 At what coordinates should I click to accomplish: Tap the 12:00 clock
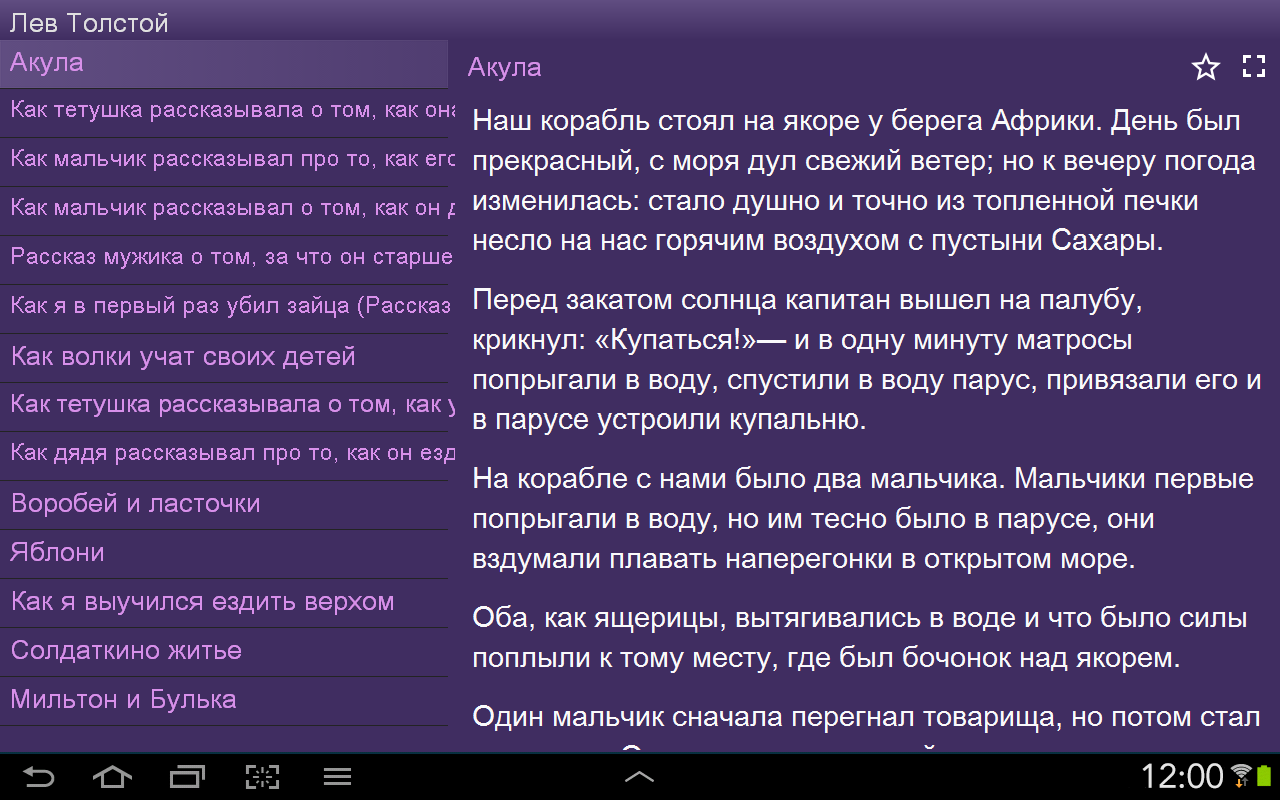point(1182,776)
